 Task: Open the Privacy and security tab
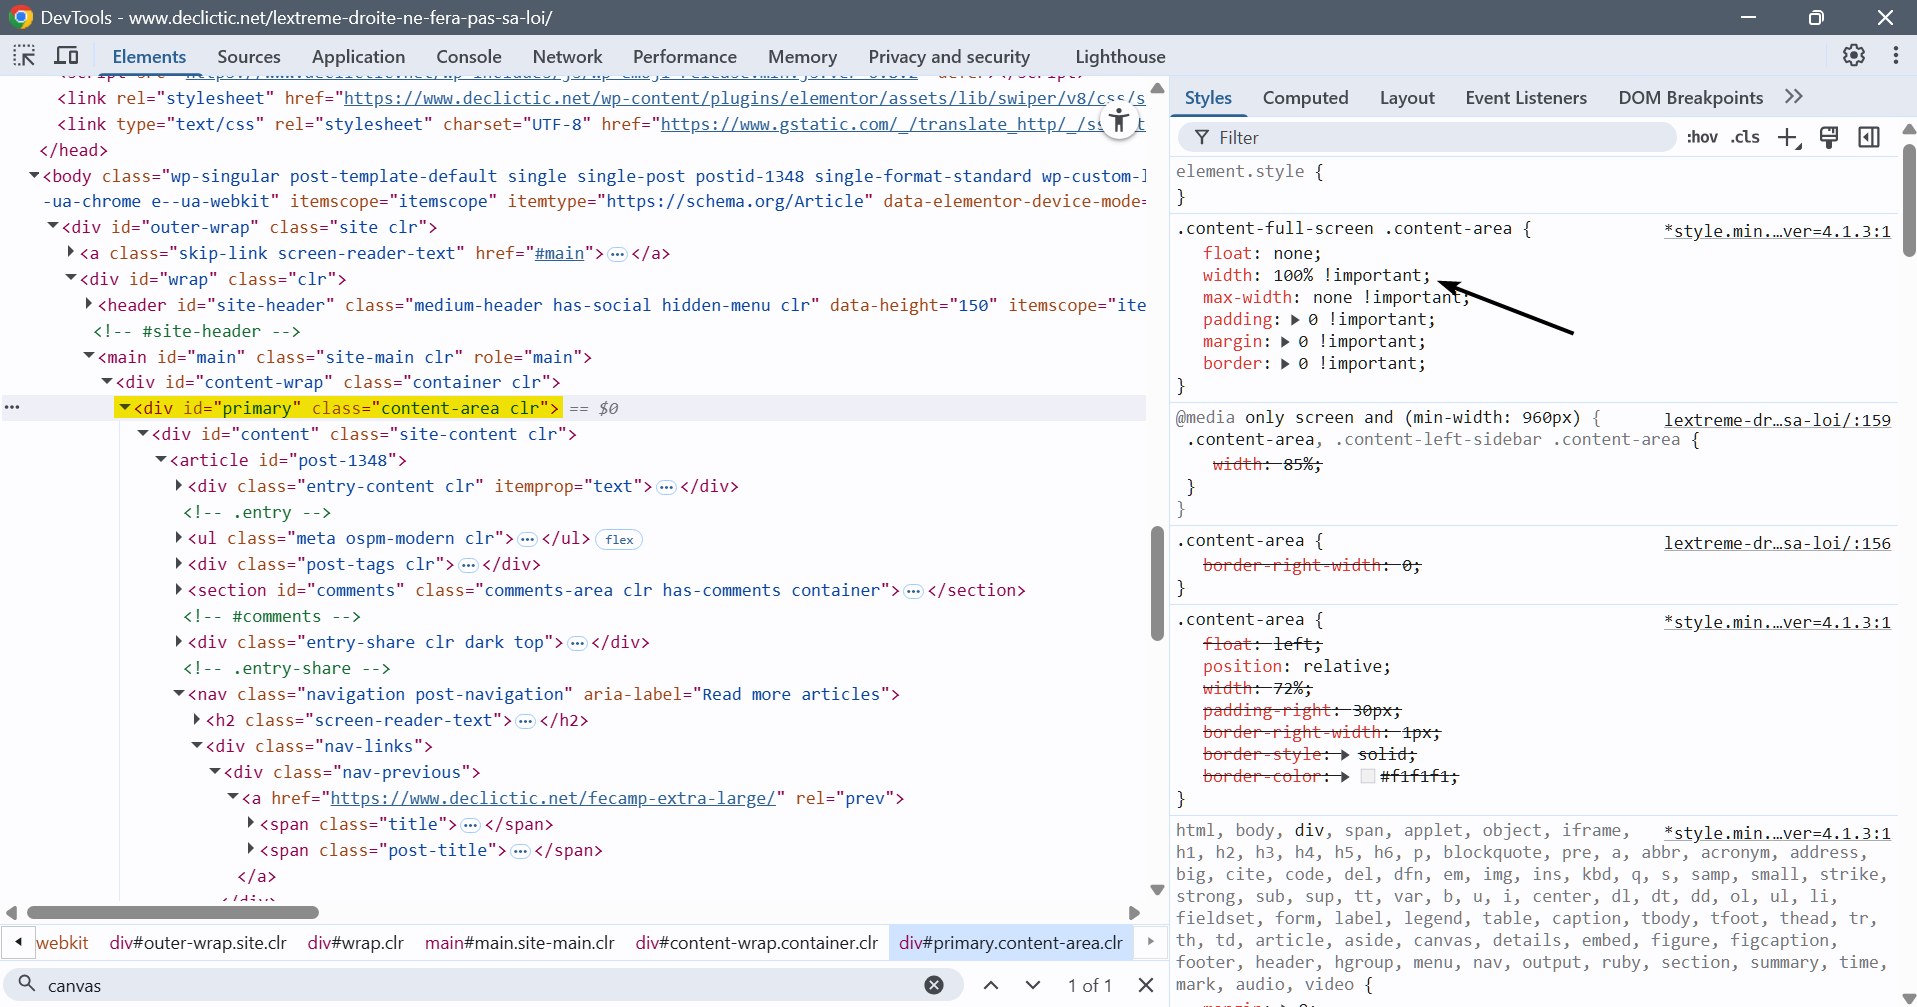[x=949, y=57]
